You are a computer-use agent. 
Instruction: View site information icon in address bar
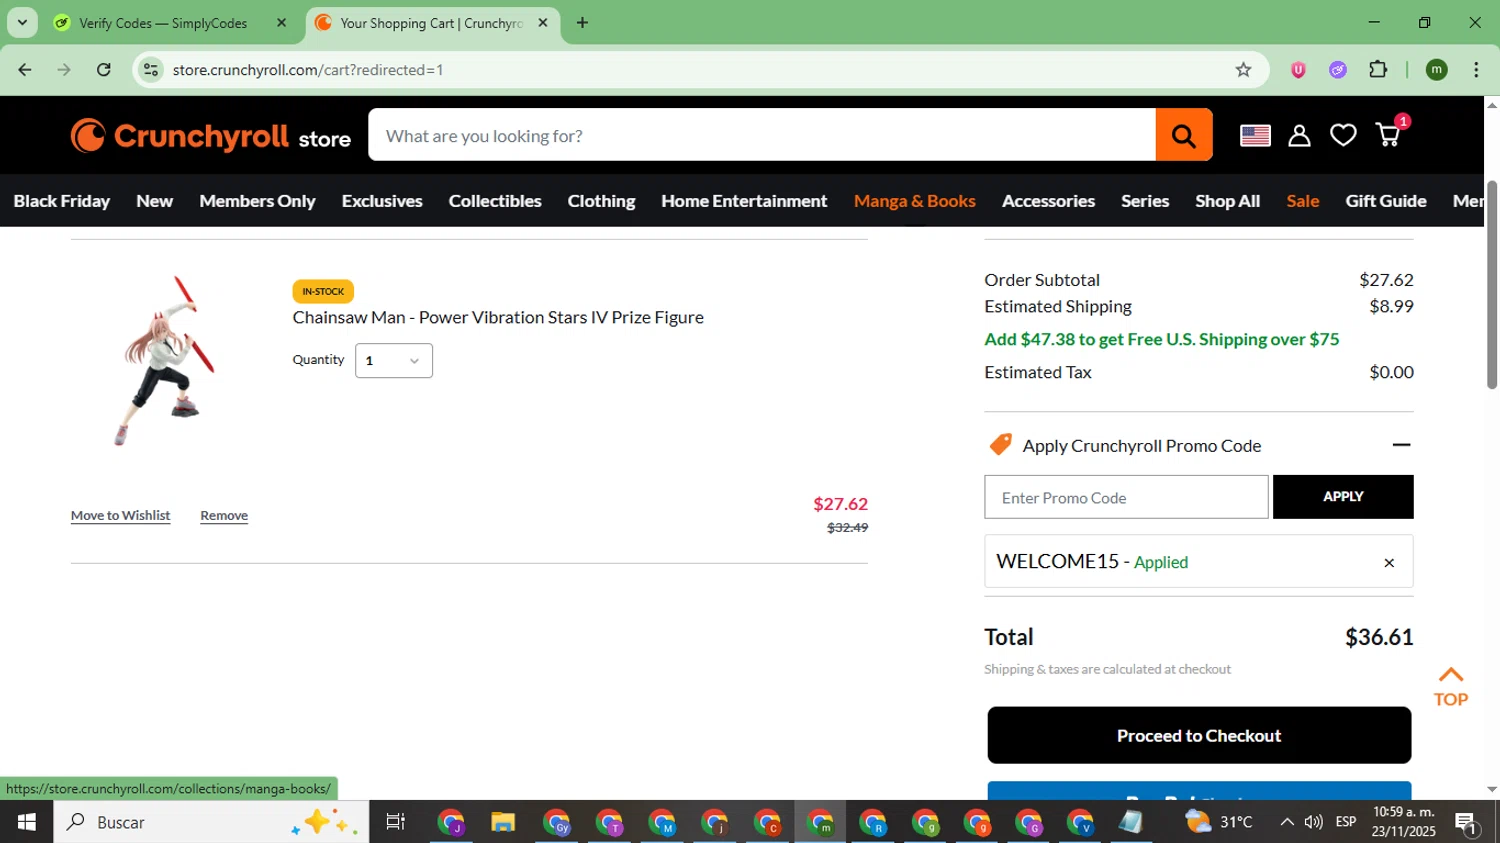point(151,69)
